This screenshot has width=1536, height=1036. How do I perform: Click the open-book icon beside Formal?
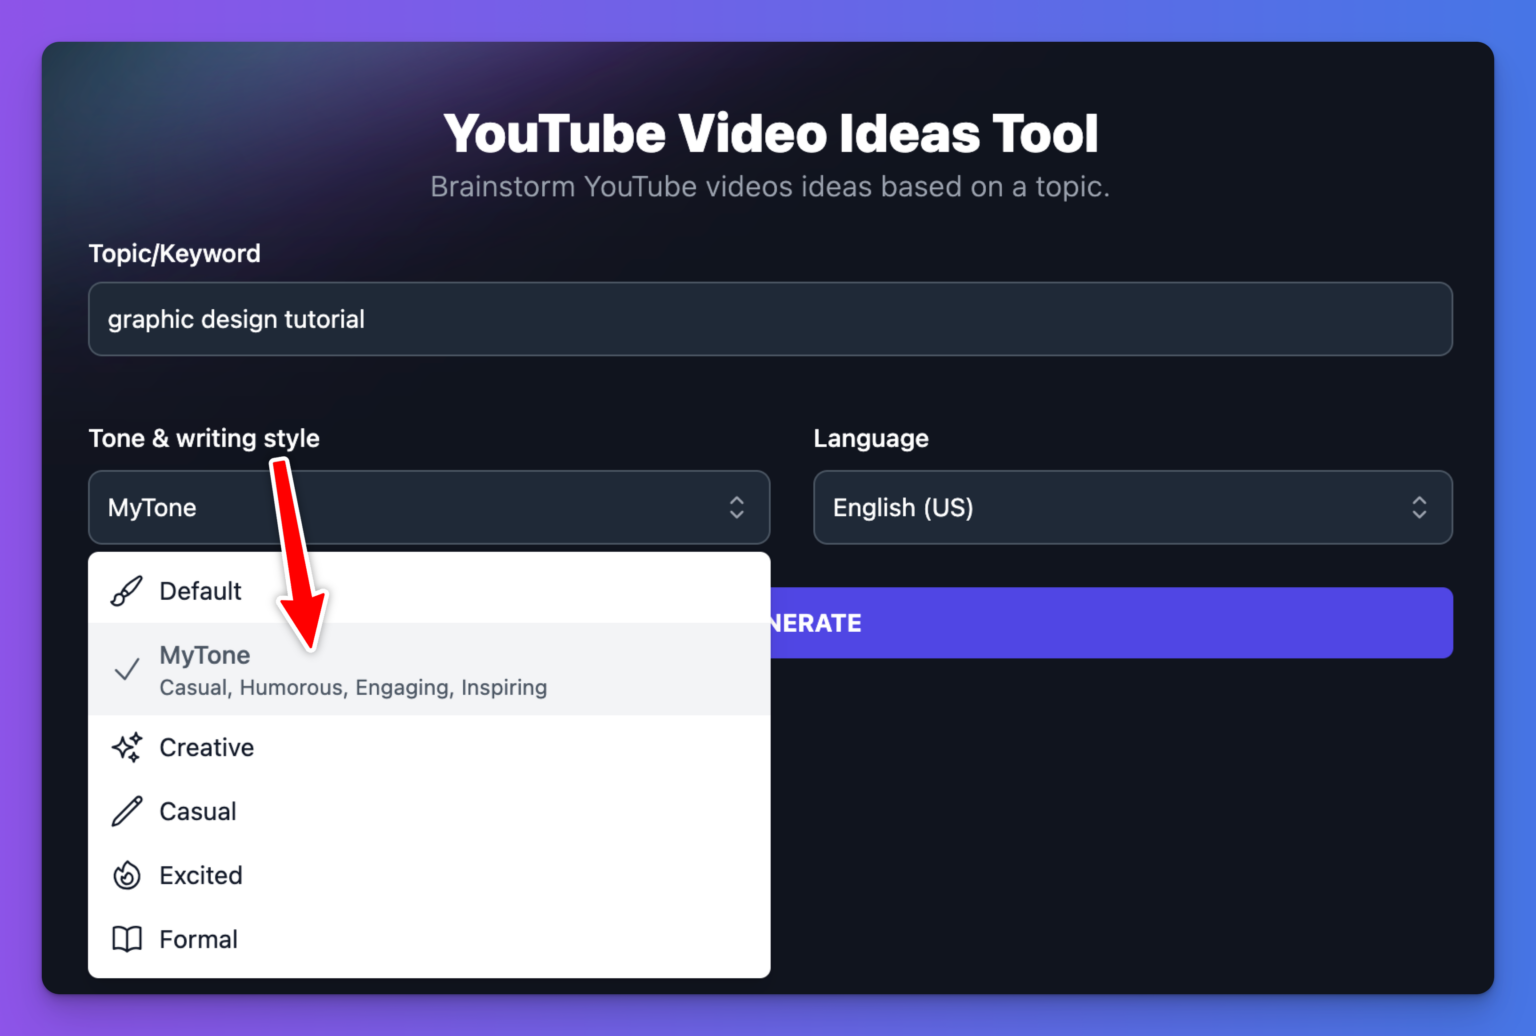126,939
